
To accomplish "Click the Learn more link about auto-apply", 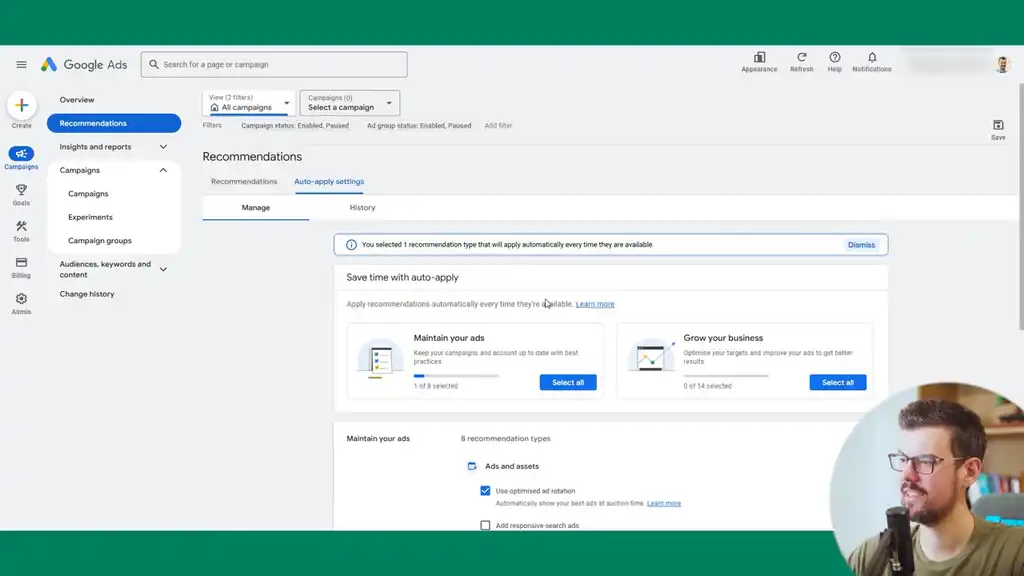I will [x=596, y=303].
